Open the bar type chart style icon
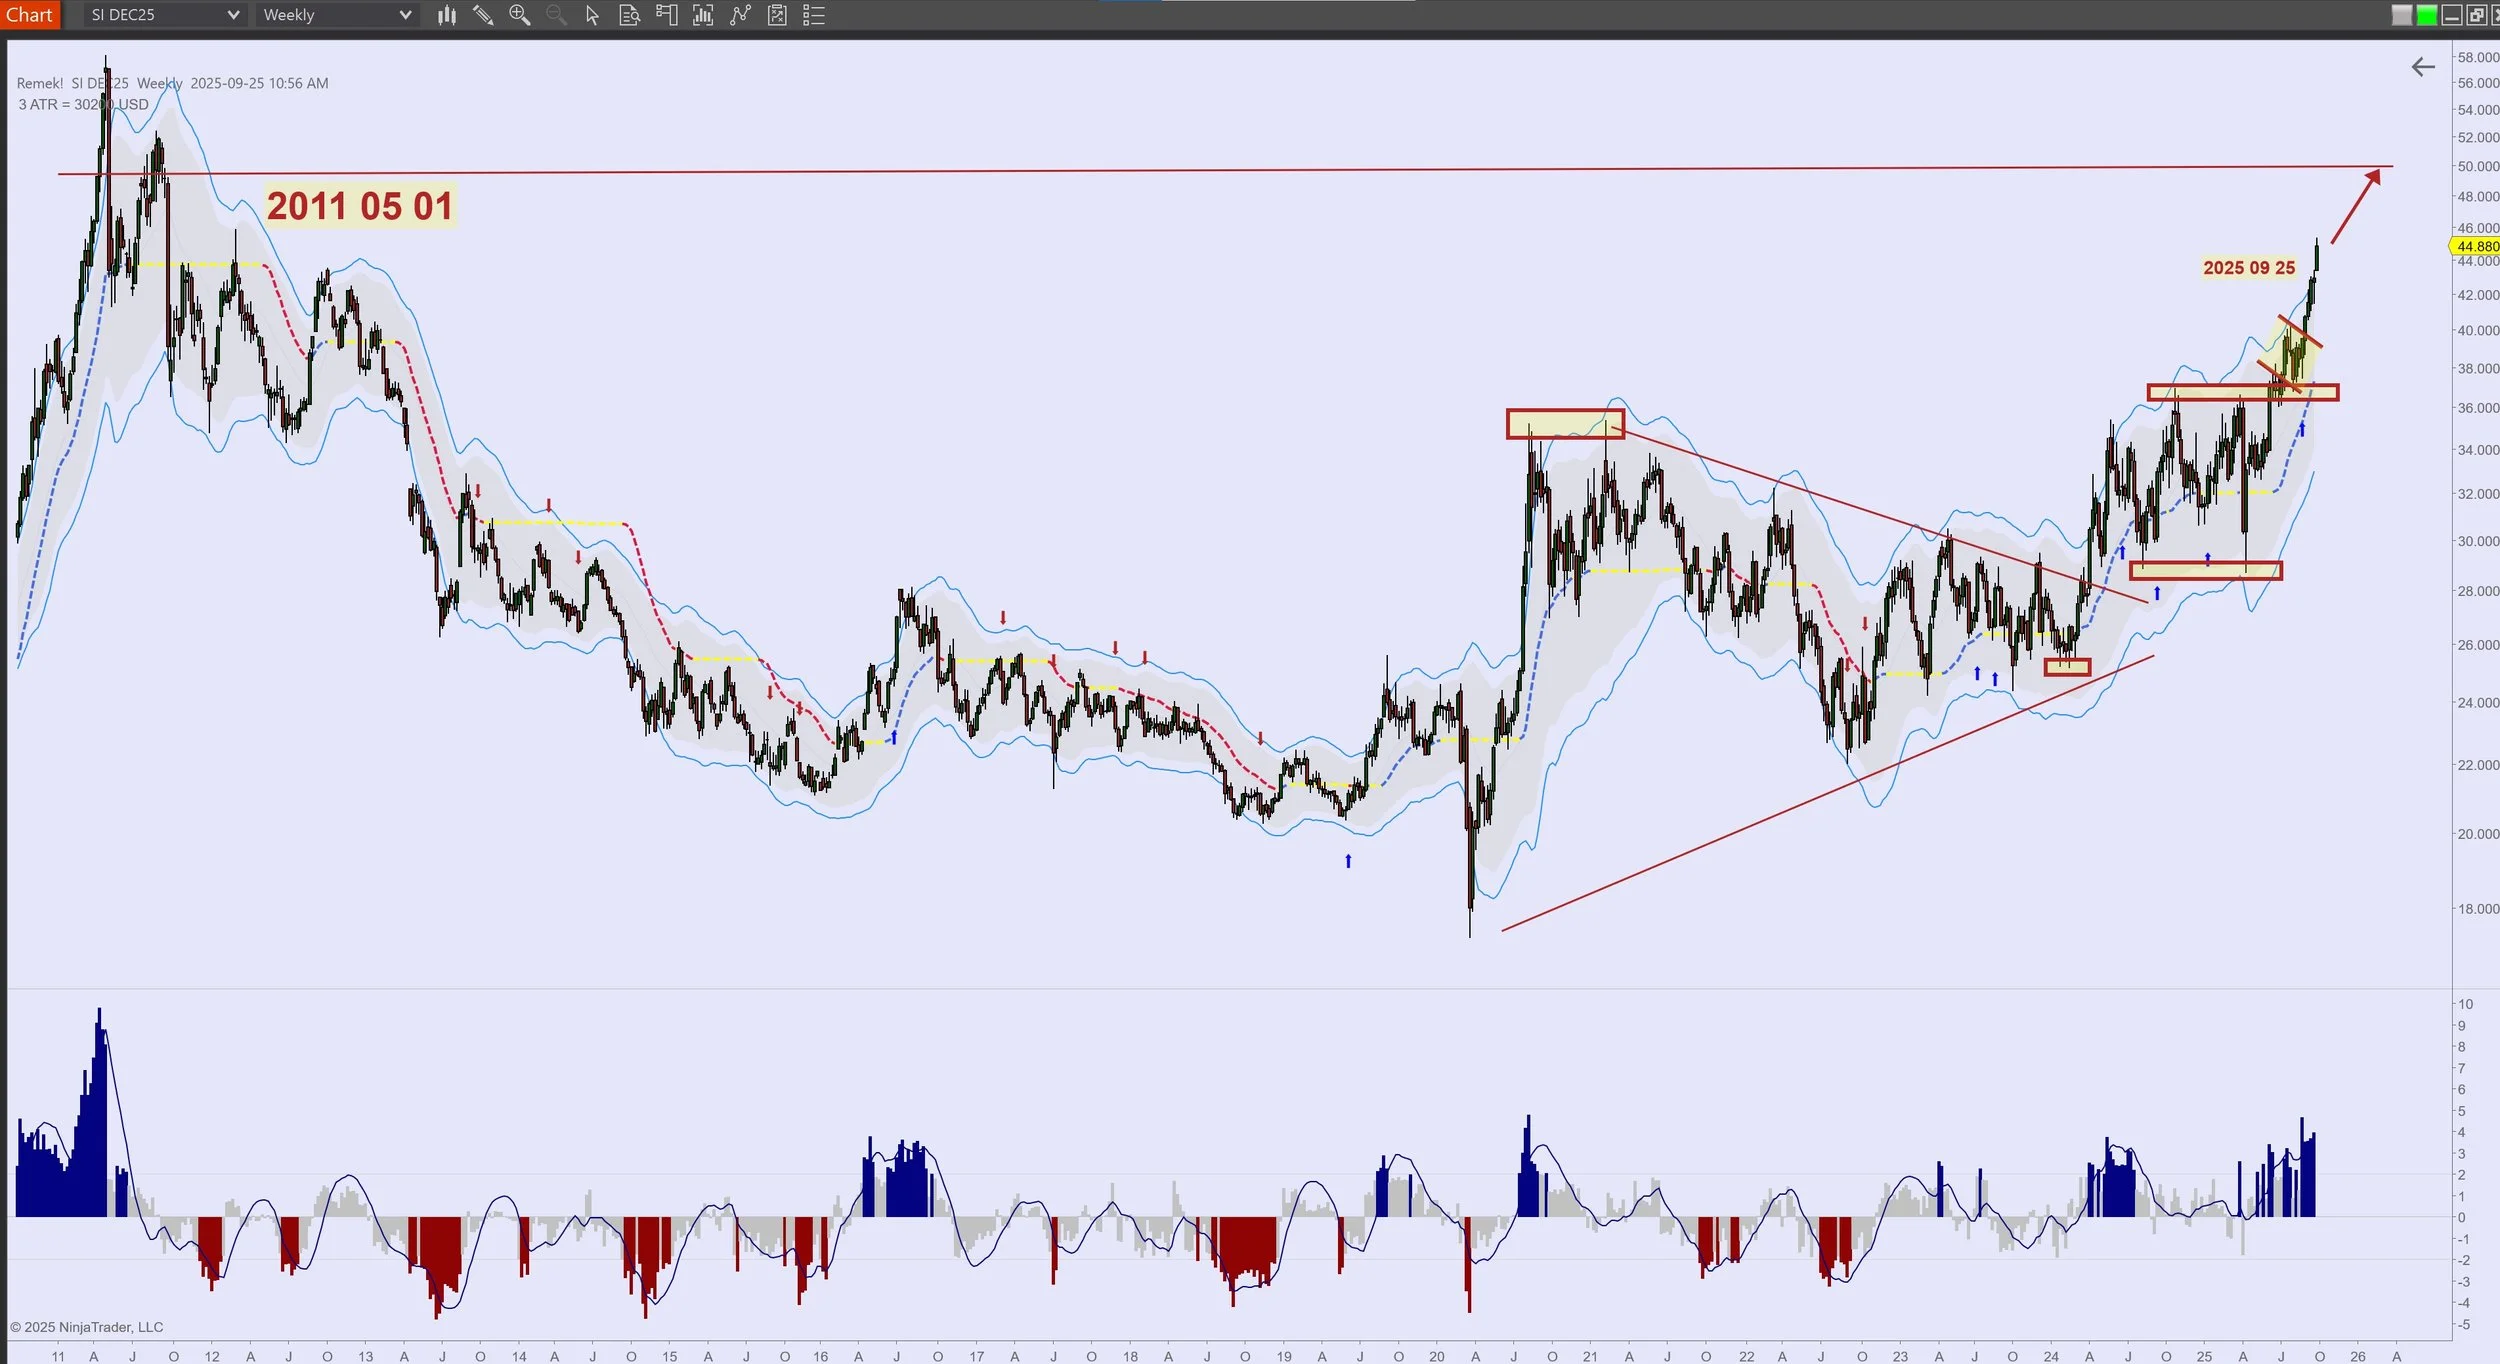This screenshot has height=1364, width=2500. (447, 15)
